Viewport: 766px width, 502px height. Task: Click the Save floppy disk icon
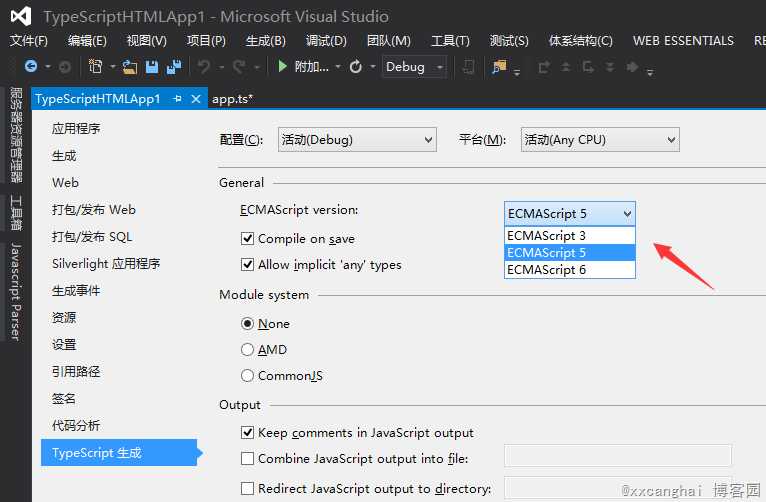click(x=152, y=67)
